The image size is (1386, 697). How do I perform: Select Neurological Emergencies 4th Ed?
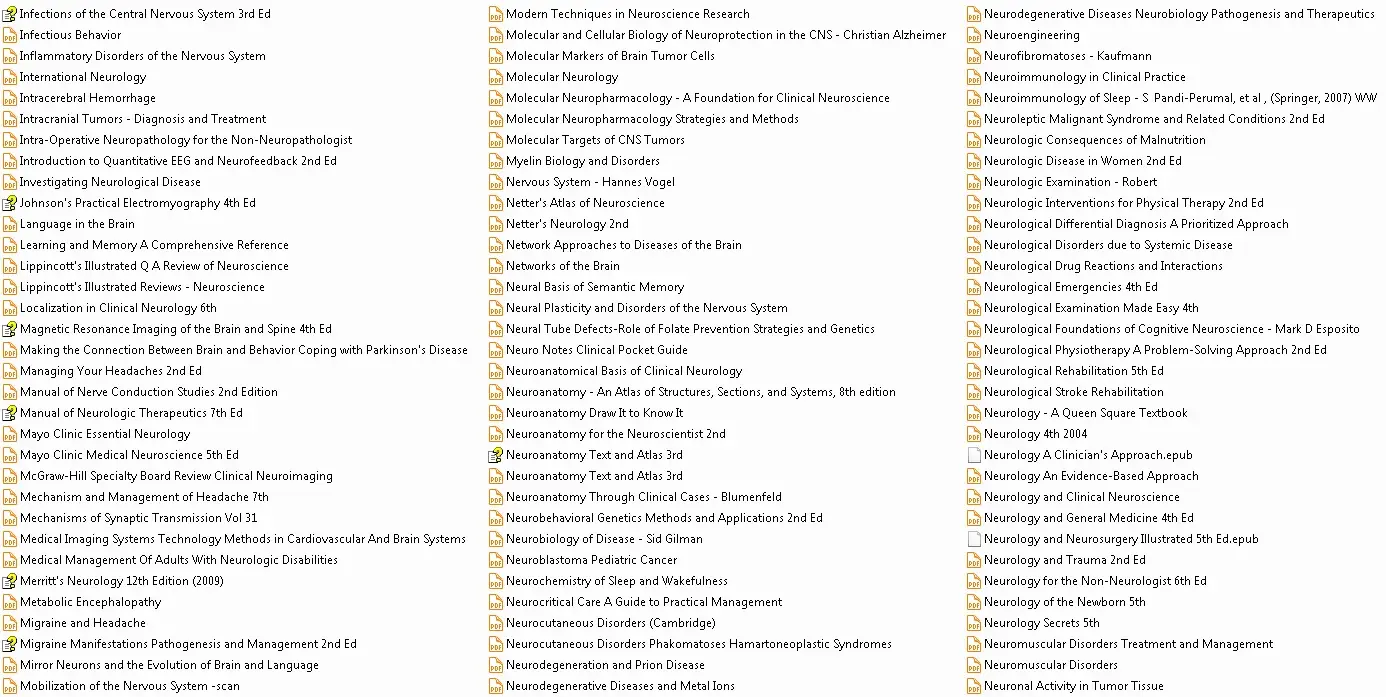click(1071, 287)
